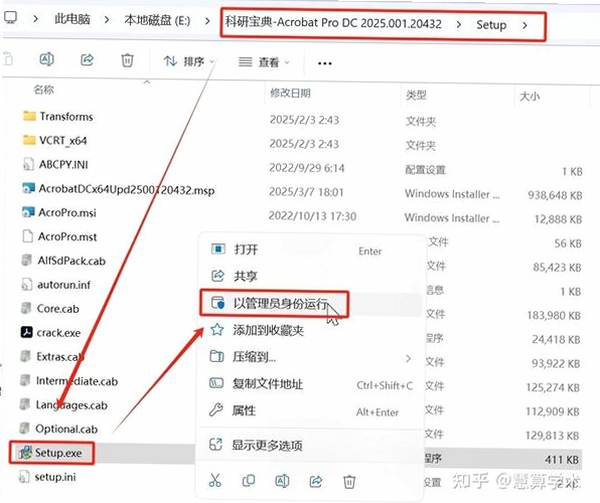
Task: Click the 2022/10/13 17:30 date cell
Action: [x=312, y=216]
